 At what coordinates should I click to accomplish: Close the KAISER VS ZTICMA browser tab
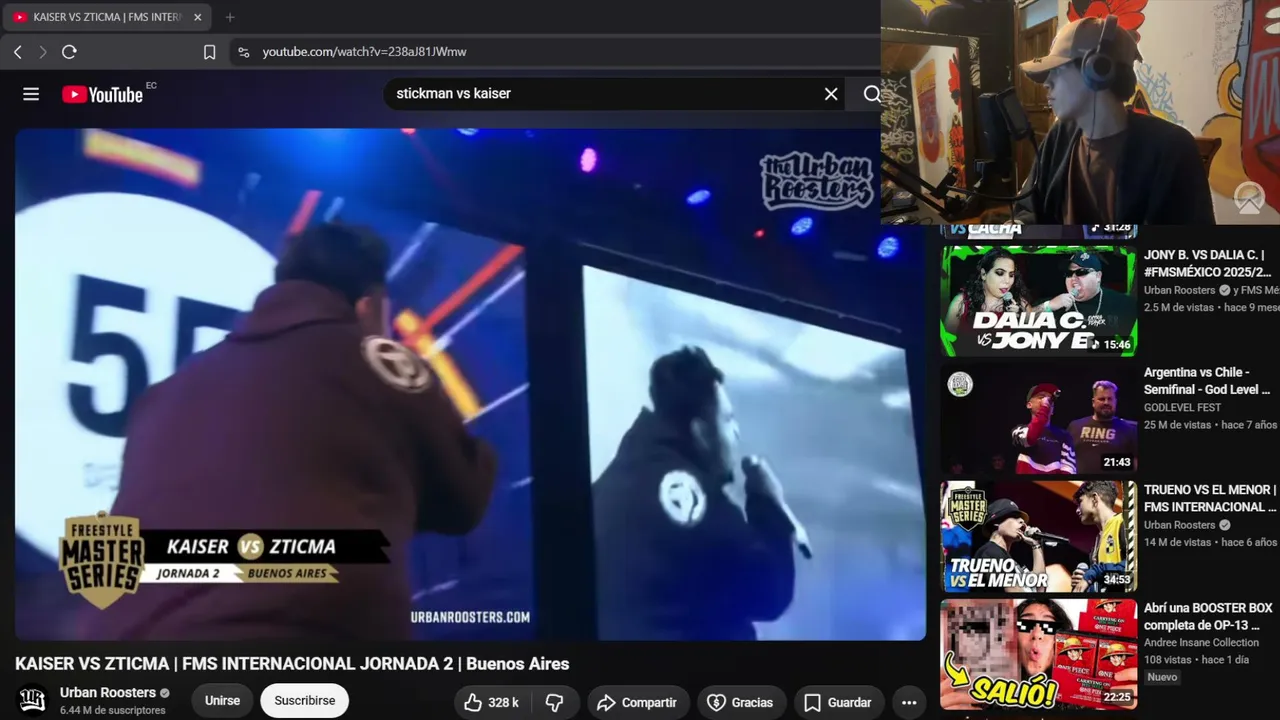pyautogui.click(x=198, y=17)
